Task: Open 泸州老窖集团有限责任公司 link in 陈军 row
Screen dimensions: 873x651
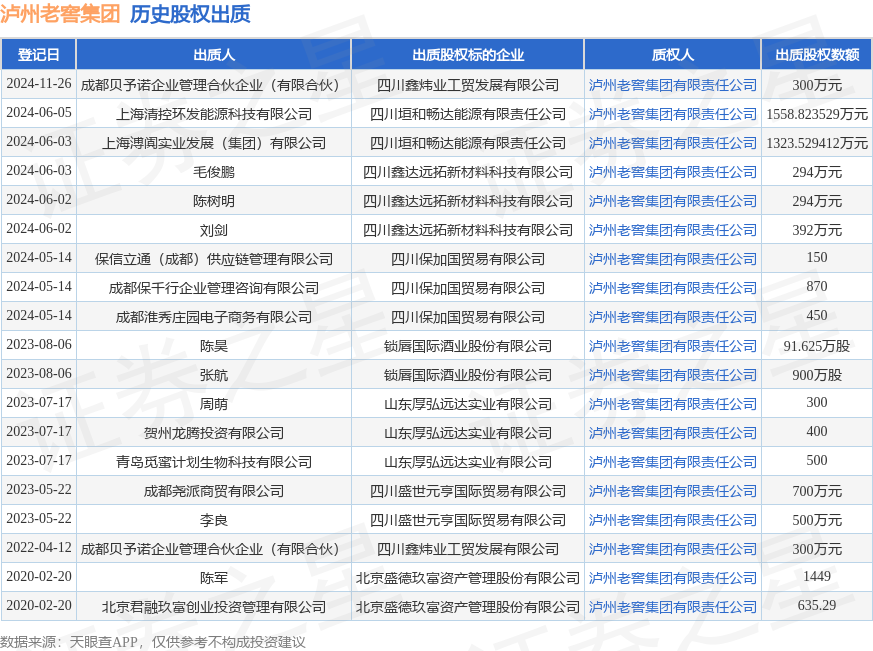Action: [673, 578]
